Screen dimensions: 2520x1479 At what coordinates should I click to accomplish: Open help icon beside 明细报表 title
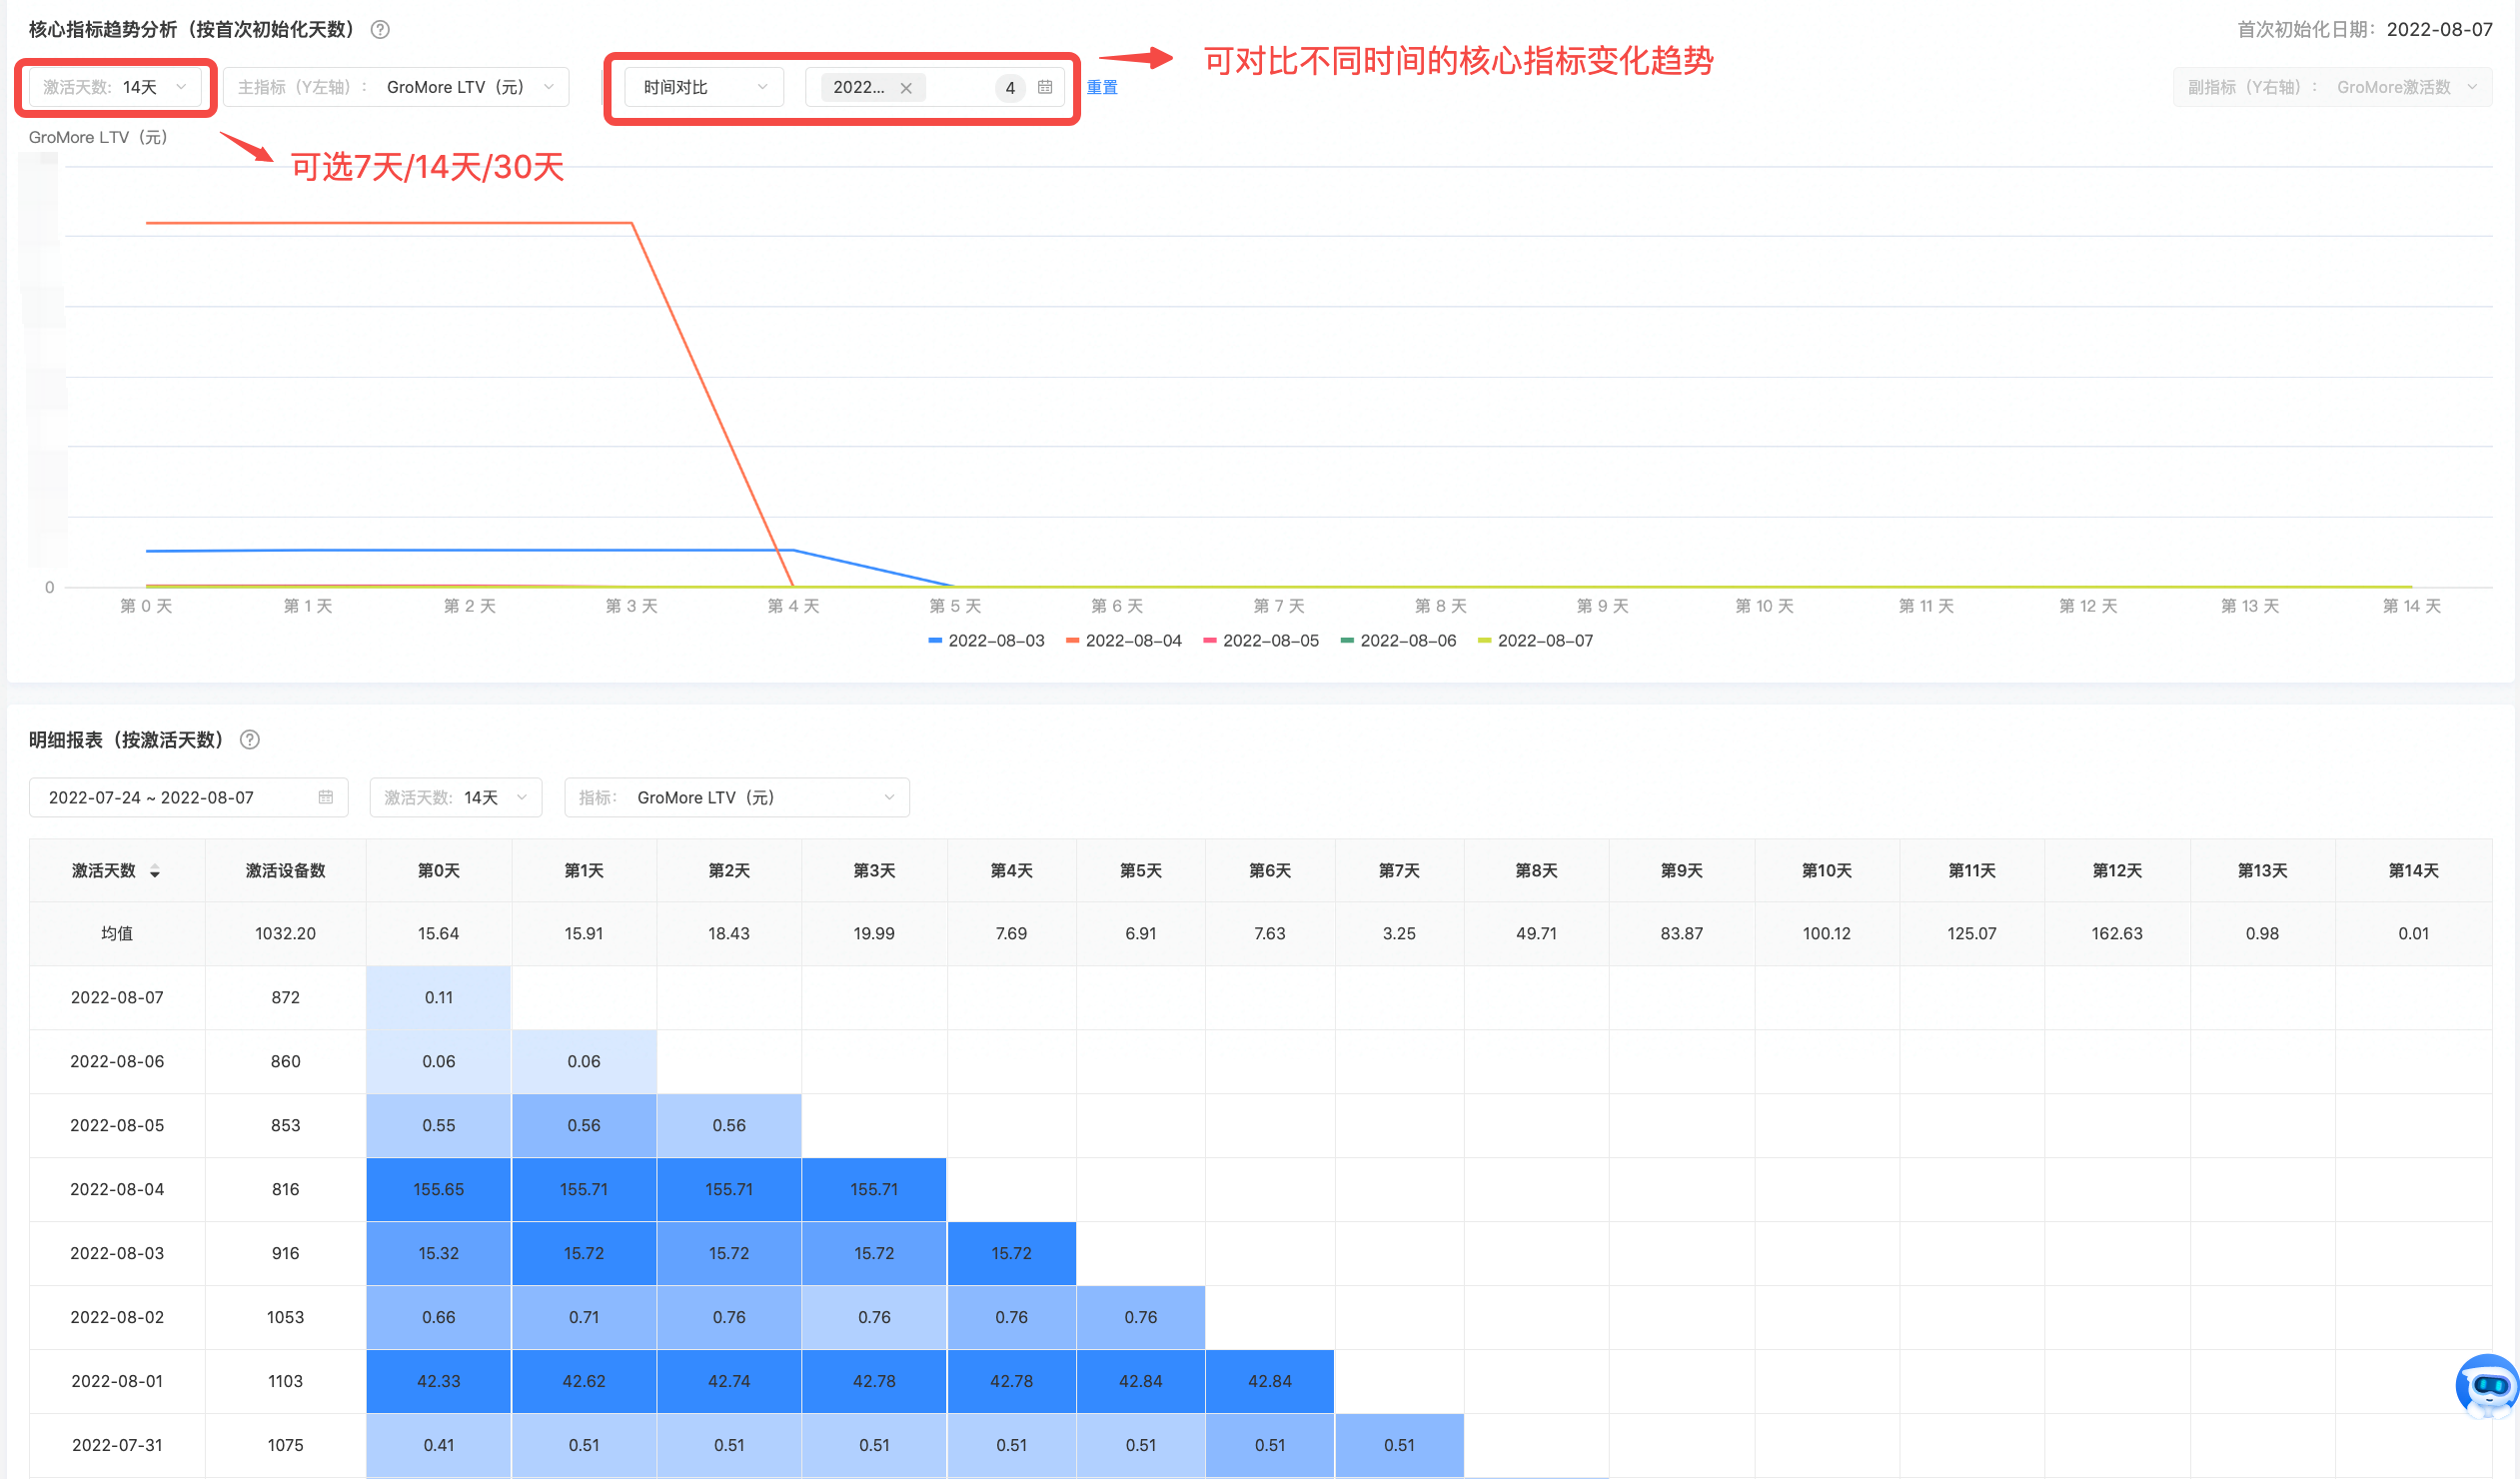[x=250, y=739]
